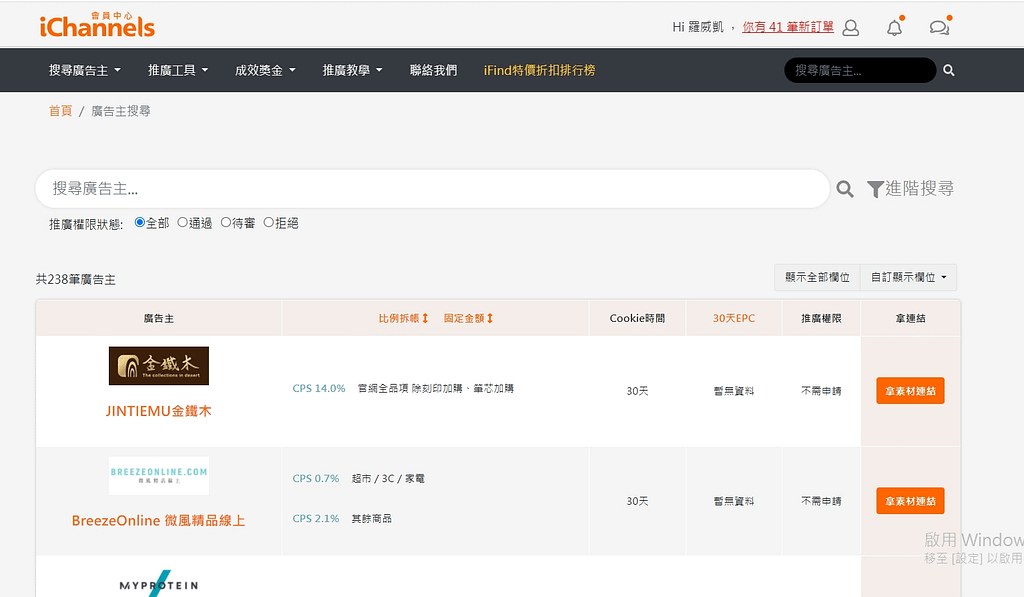Focus the navbar 搜尋廣告主 search field

point(860,71)
